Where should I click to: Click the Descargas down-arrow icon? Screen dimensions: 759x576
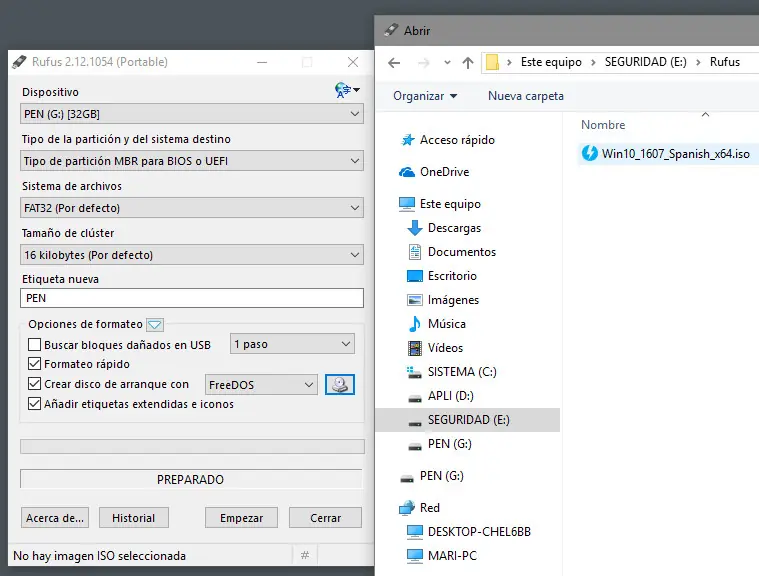[x=415, y=227]
